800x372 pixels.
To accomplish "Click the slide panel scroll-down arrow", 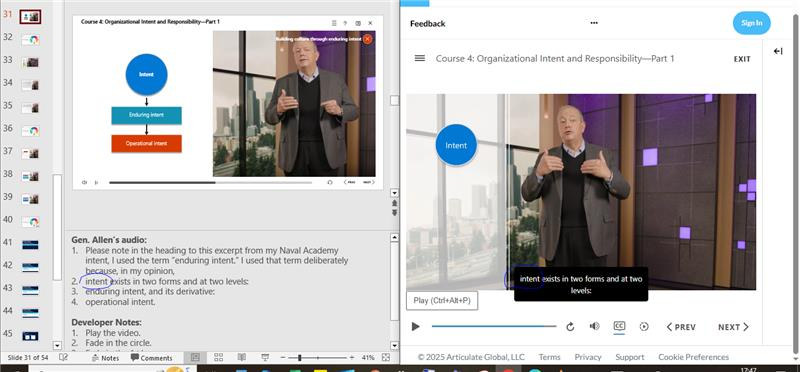I will coord(57,345).
